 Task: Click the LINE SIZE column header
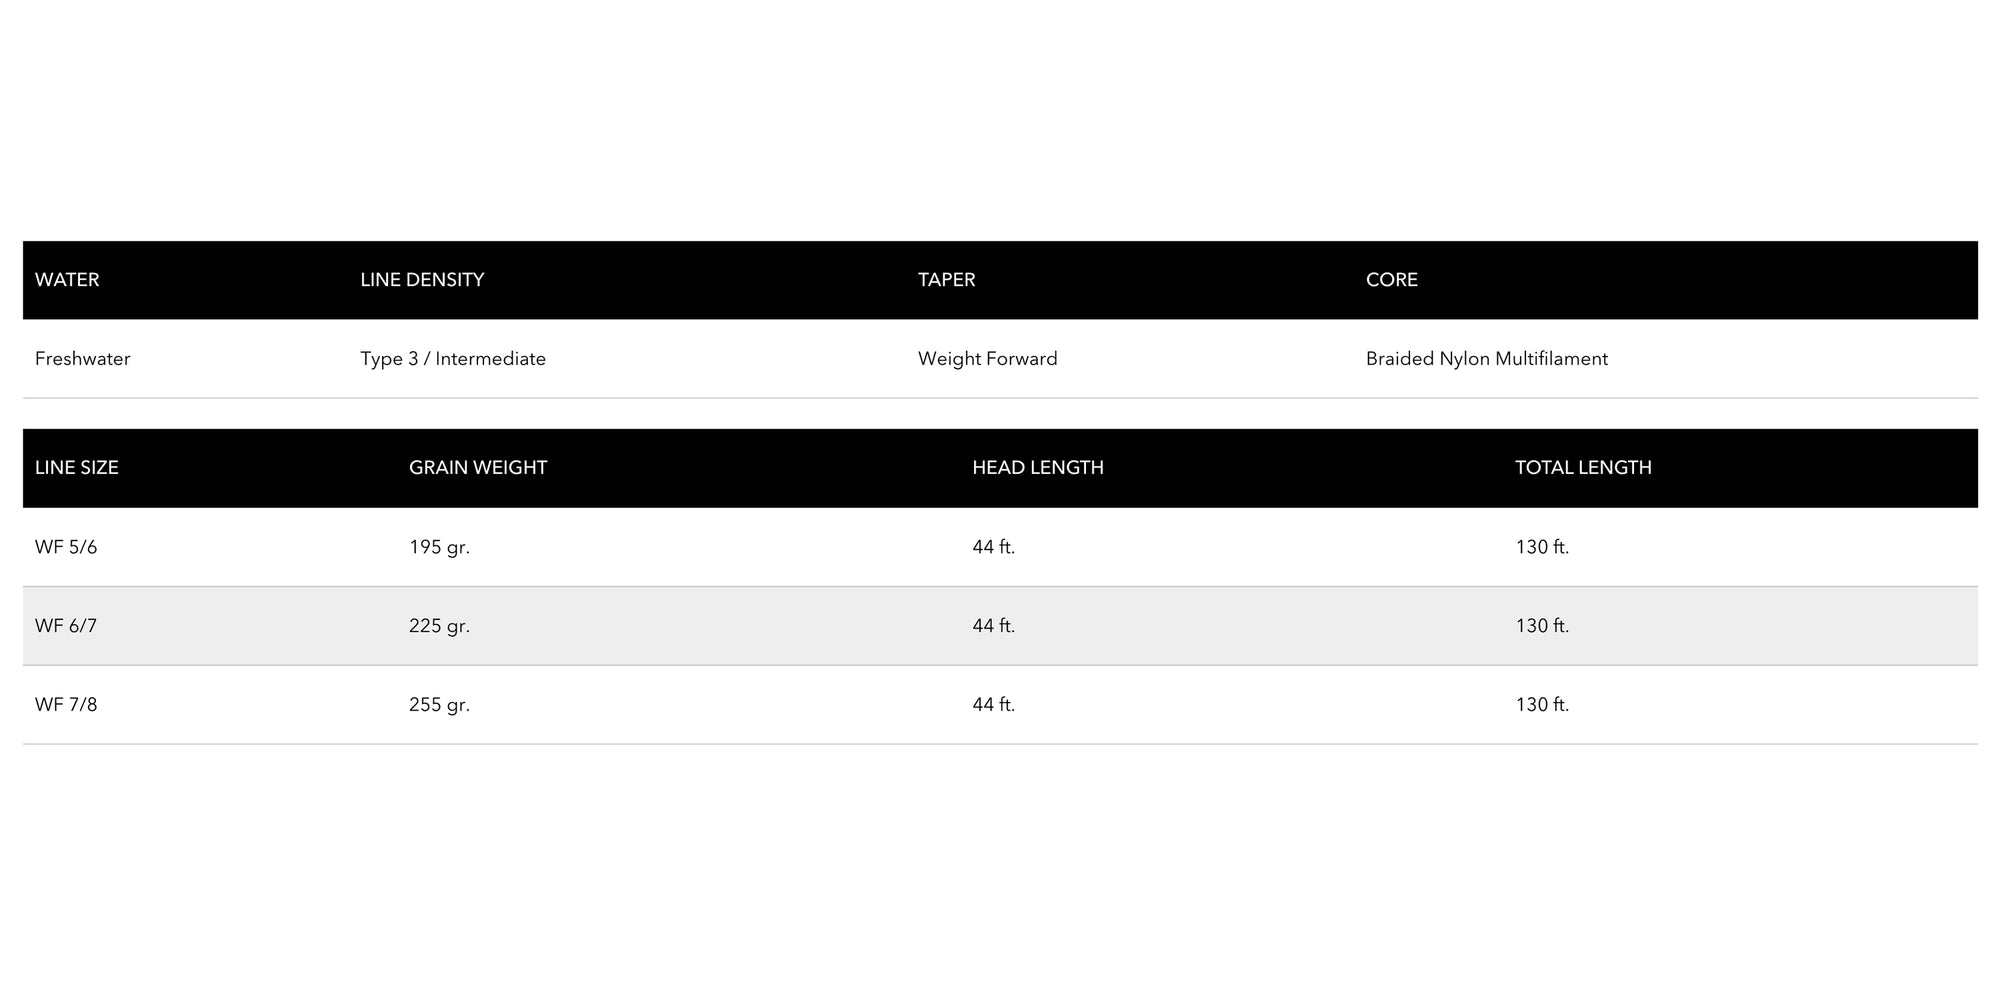(x=76, y=468)
